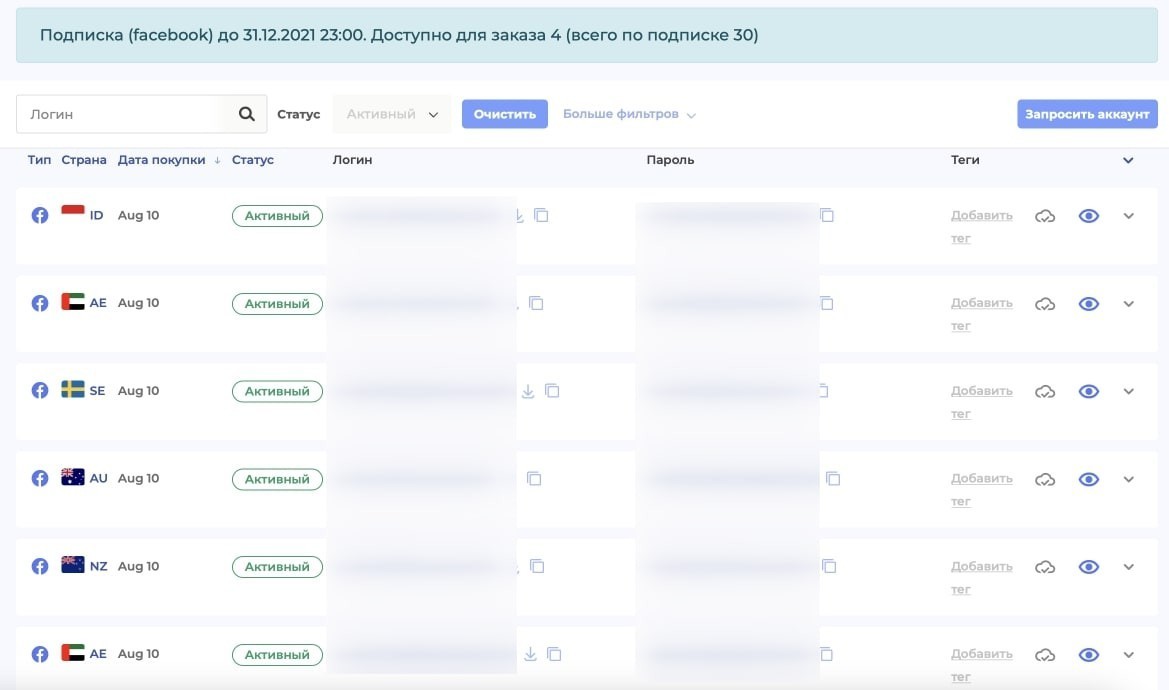1169x690 pixels.
Task: Click the Активный badge in ID row
Action: click(x=277, y=216)
